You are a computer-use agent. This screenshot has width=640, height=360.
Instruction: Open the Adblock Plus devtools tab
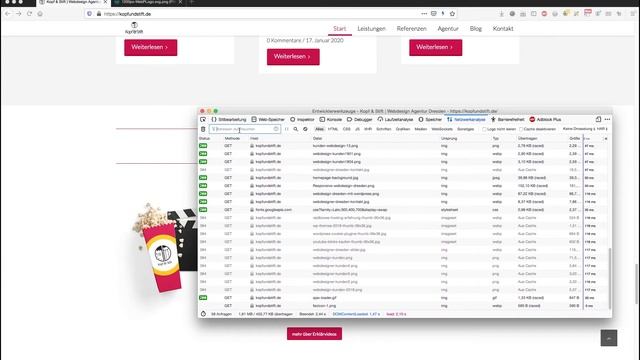(x=545, y=120)
